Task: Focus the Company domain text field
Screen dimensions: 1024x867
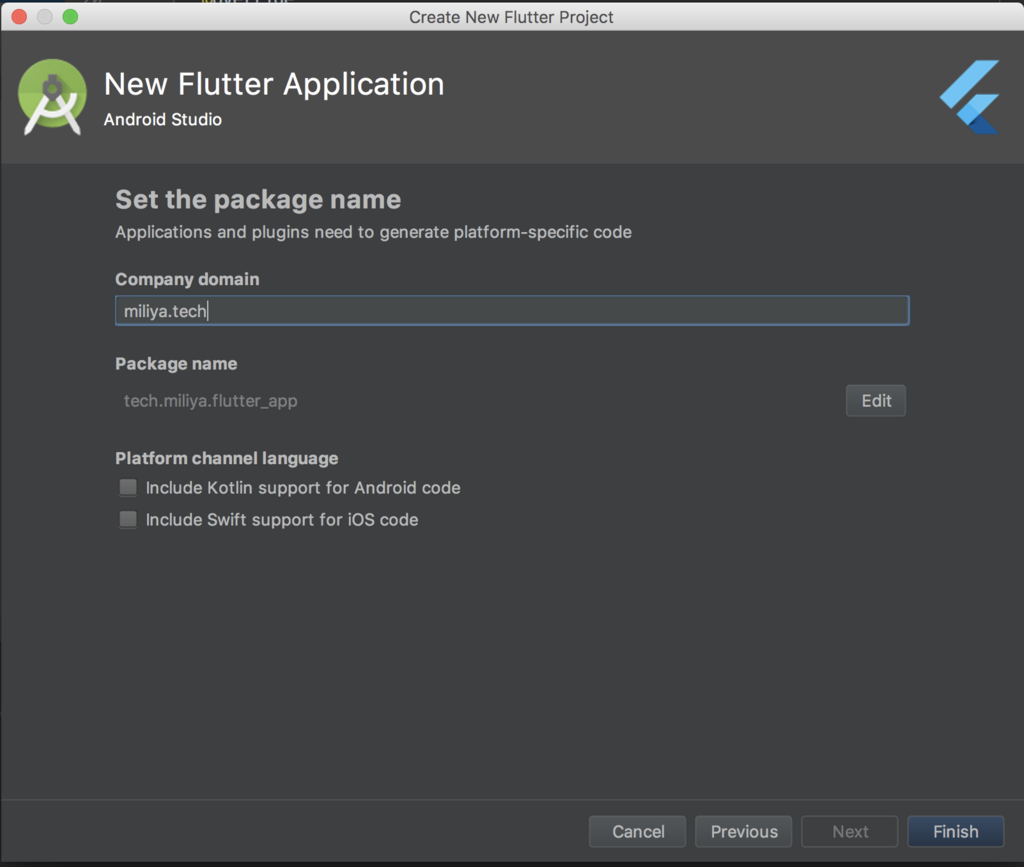Action: click(511, 311)
